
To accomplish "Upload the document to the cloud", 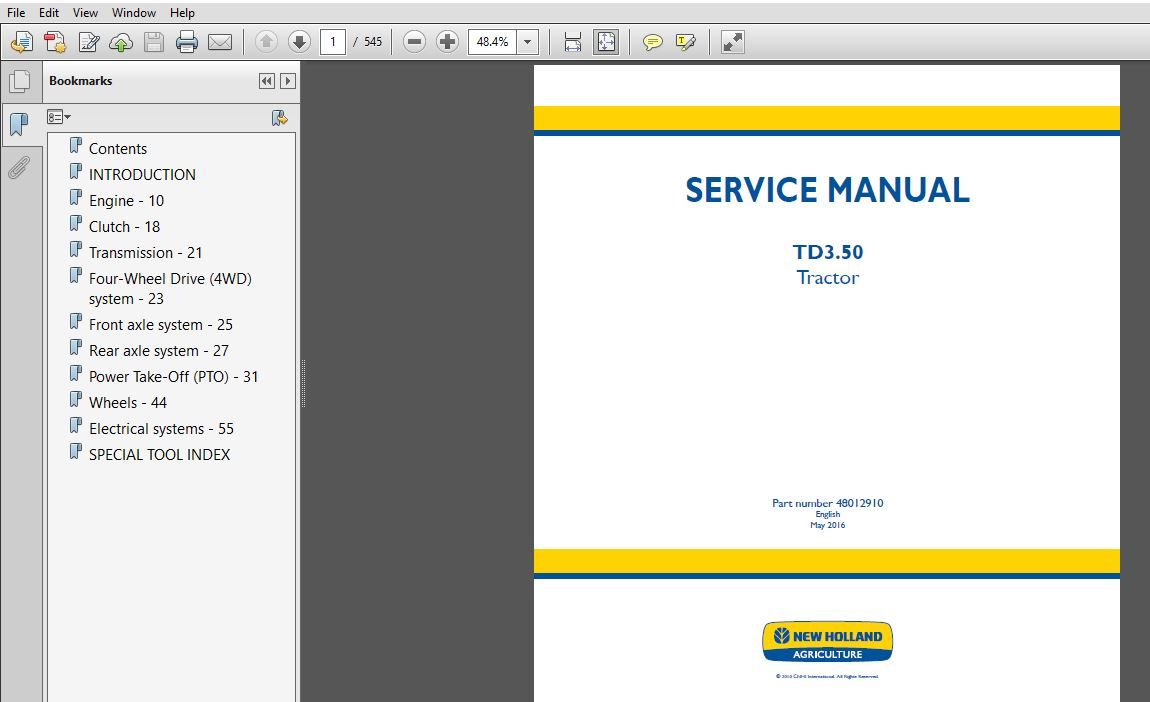I will tap(120, 41).
